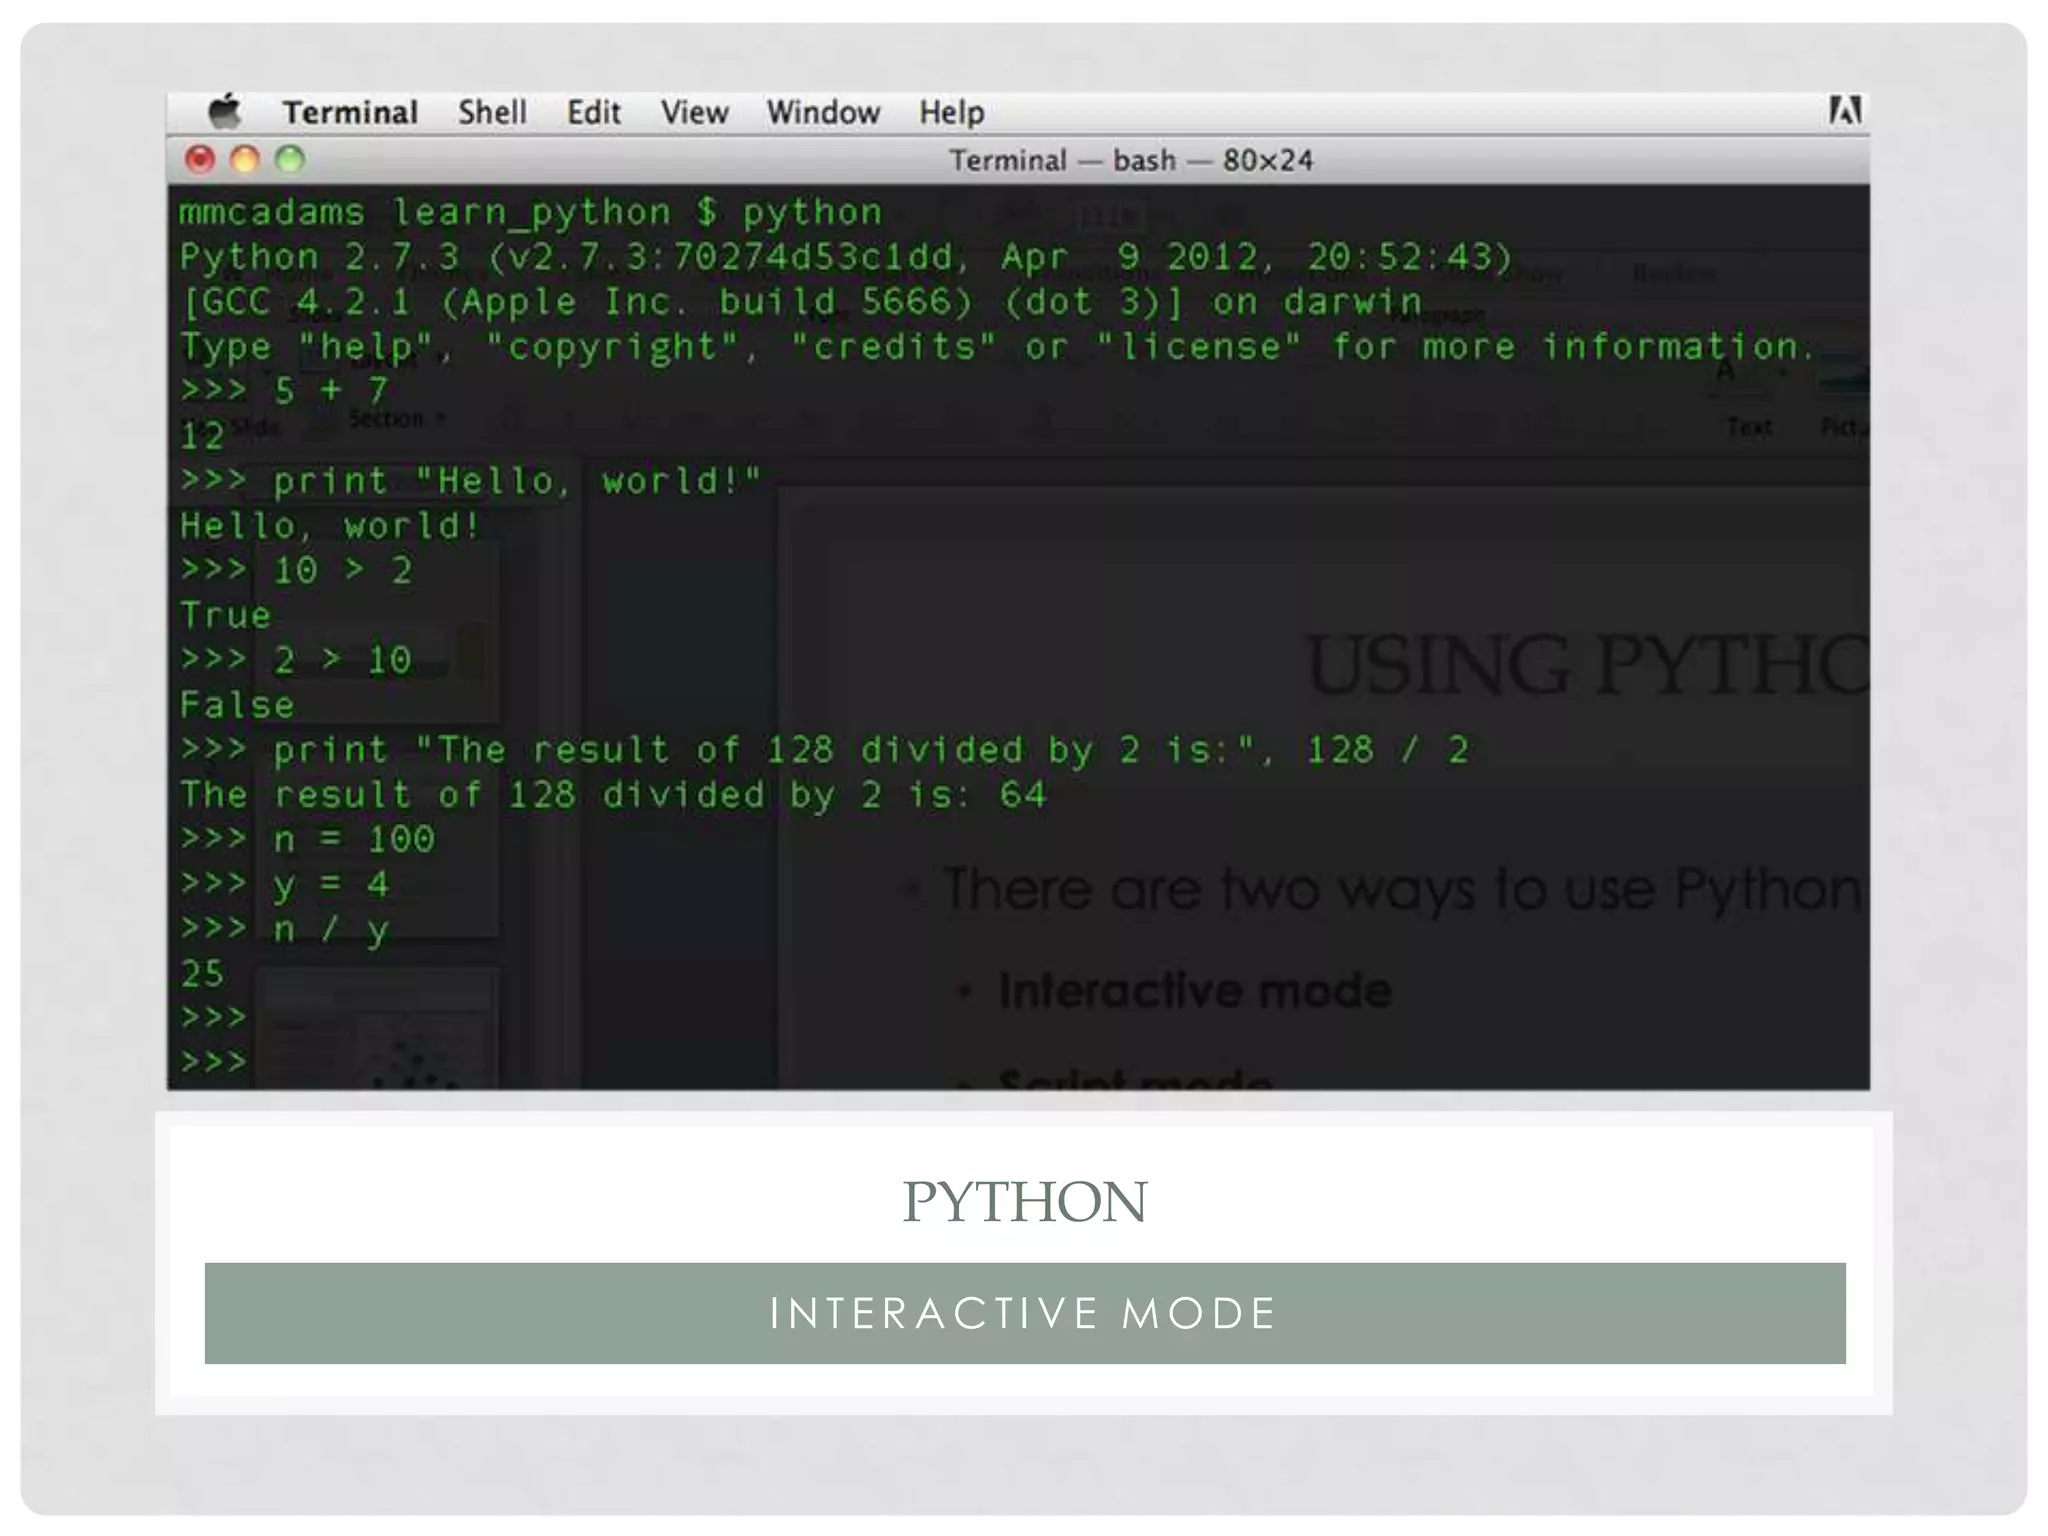Open the Edit menu
The image size is (2048, 1536).
[x=594, y=112]
